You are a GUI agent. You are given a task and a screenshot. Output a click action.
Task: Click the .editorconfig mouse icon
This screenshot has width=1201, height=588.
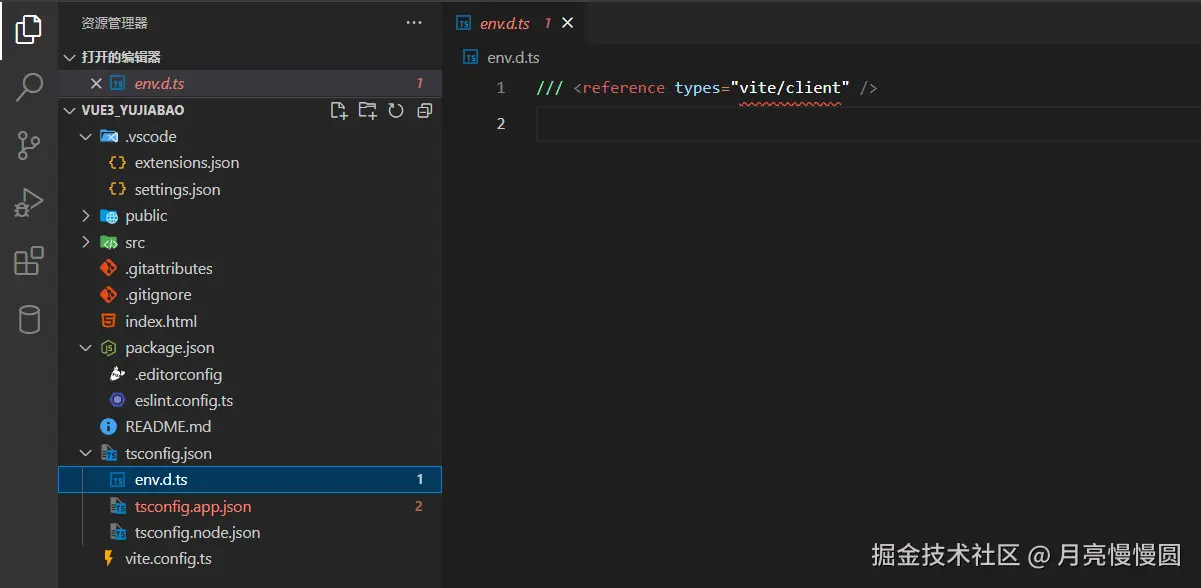[118, 374]
